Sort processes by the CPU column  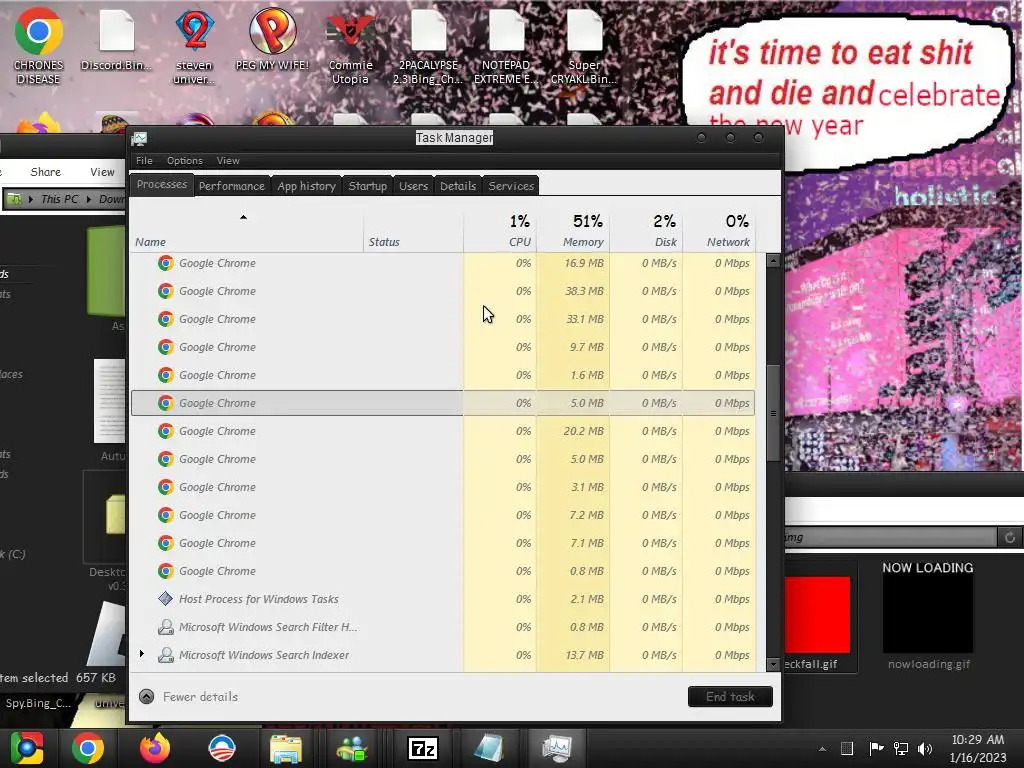(500, 231)
